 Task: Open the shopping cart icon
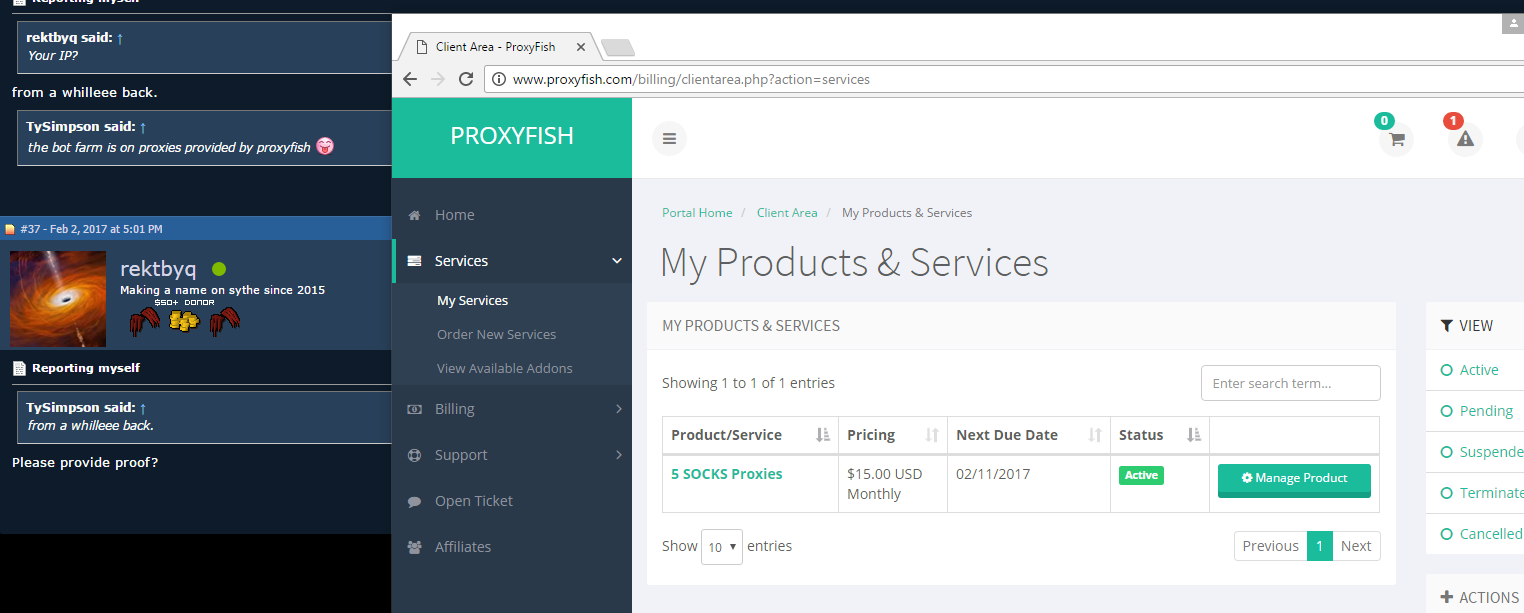(x=1396, y=139)
